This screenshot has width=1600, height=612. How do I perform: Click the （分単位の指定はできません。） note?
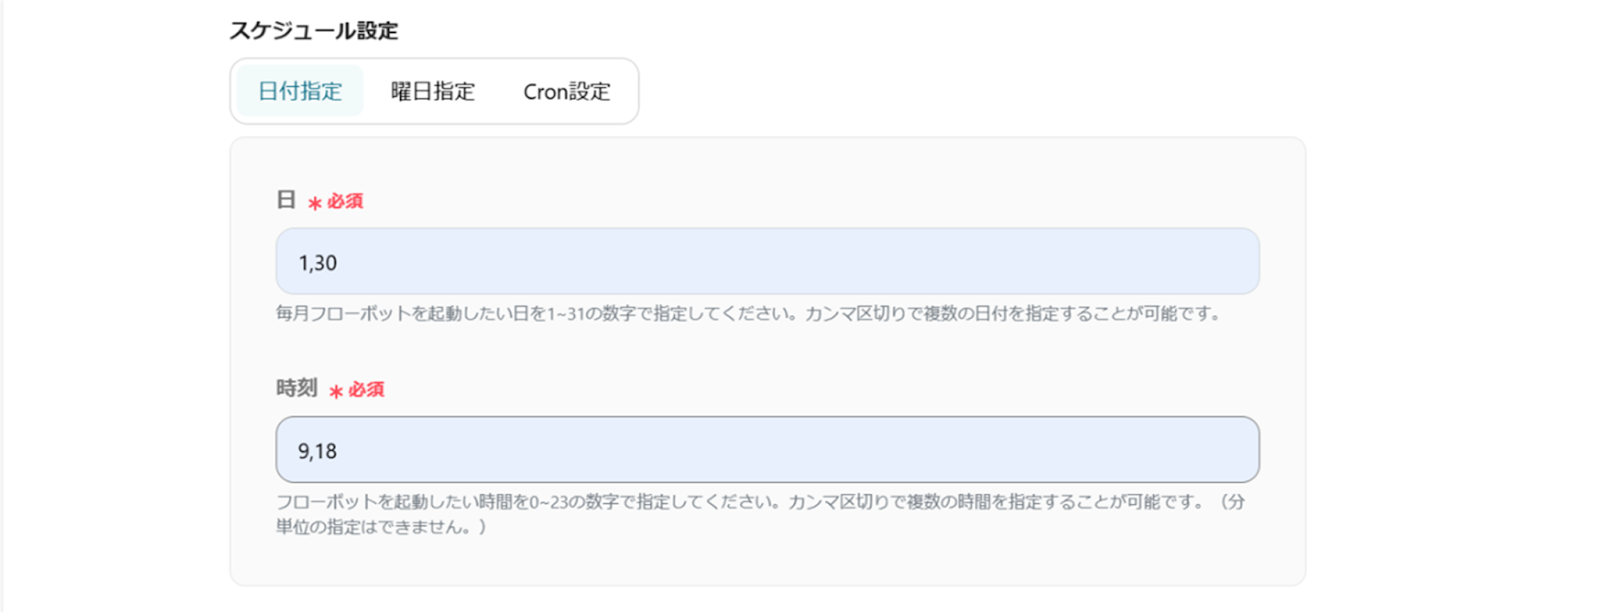(380, 526)
